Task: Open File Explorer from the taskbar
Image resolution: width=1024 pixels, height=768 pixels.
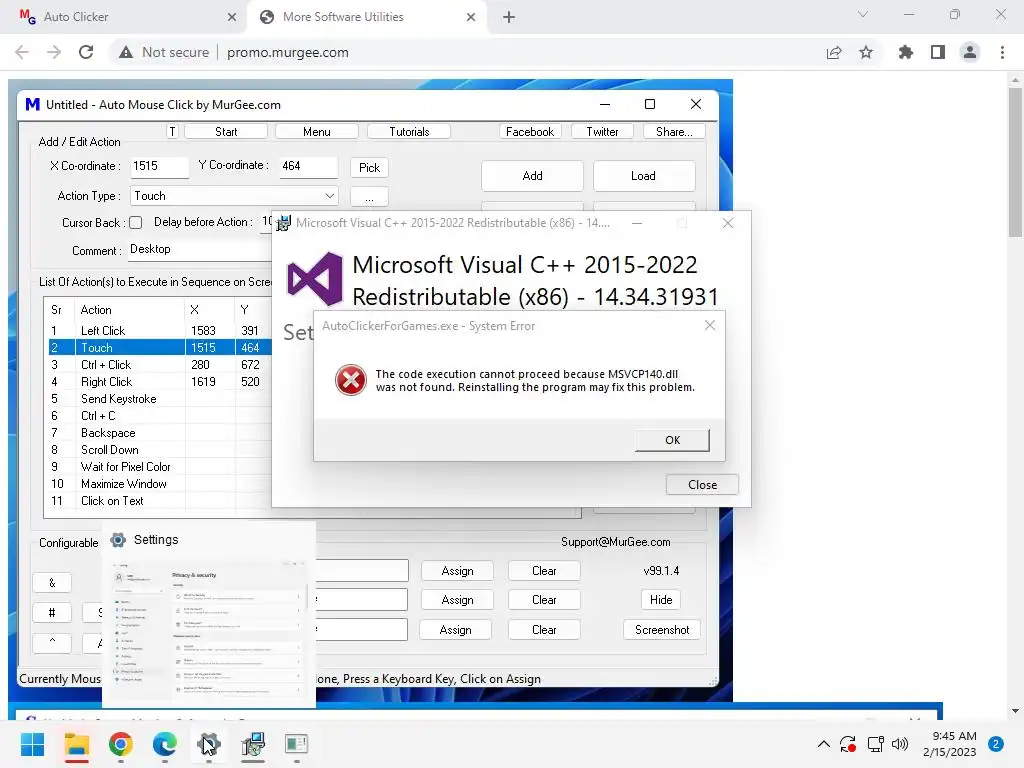Action: (76, 744)
